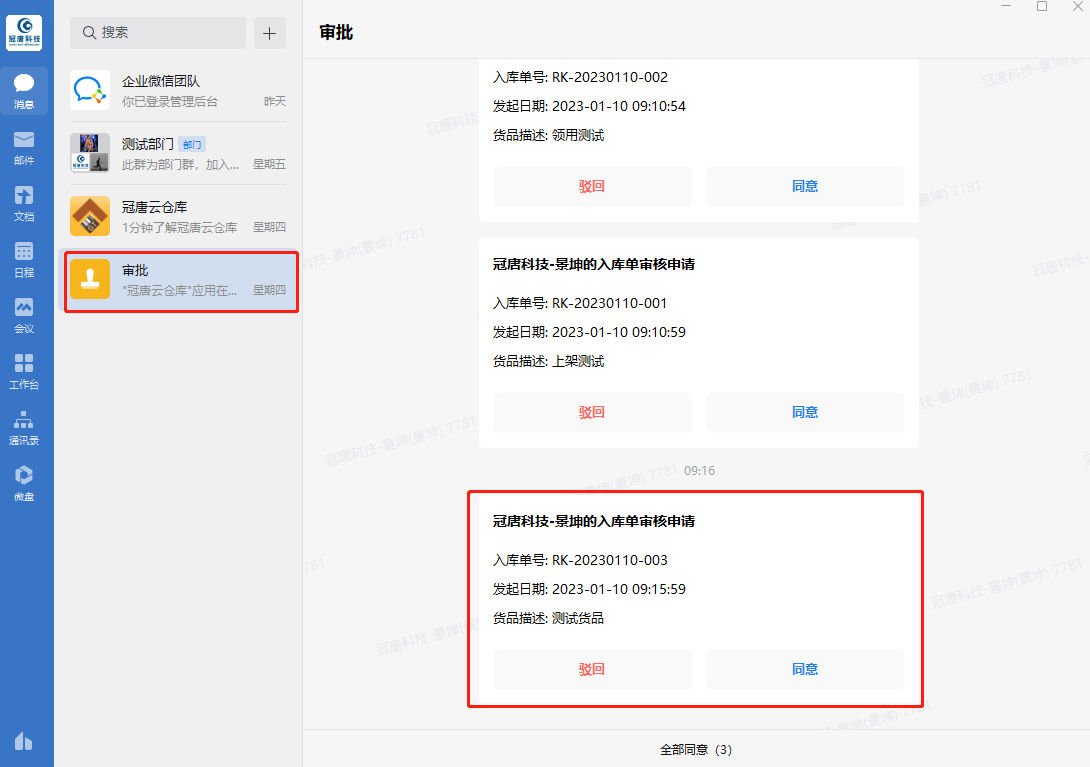The height and width of the screenshot is (767, 1090).
Task: Click the 昨天 time on 企业微信团队
Action: point(275,102)
